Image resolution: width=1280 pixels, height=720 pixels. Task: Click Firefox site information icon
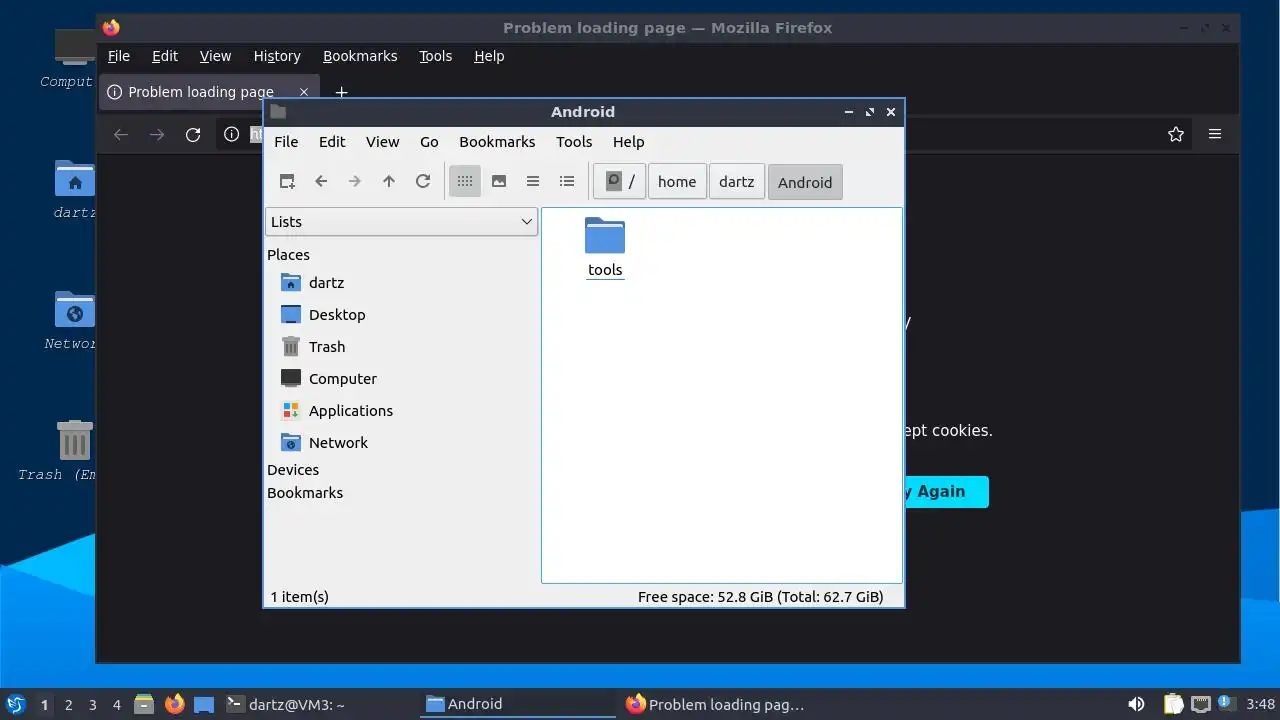pos(231,134)
